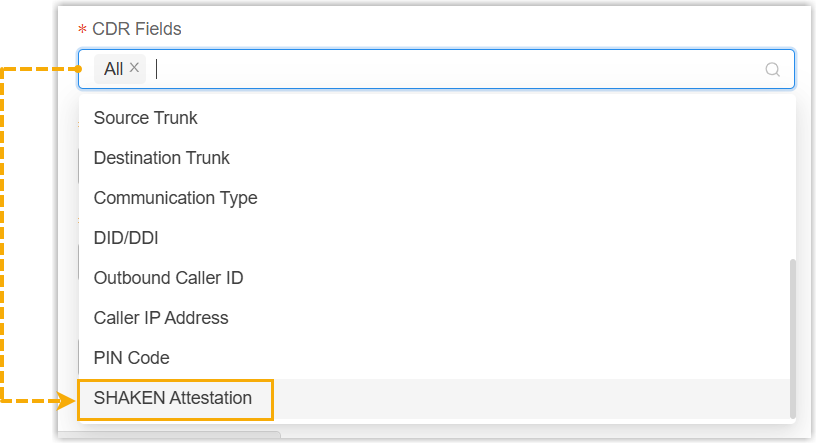The width and height of the screenshot is (817, 444).
Task: Click the red required asterisk by CDR Fields
Action: pyautogui.click(x=83, y=30)
